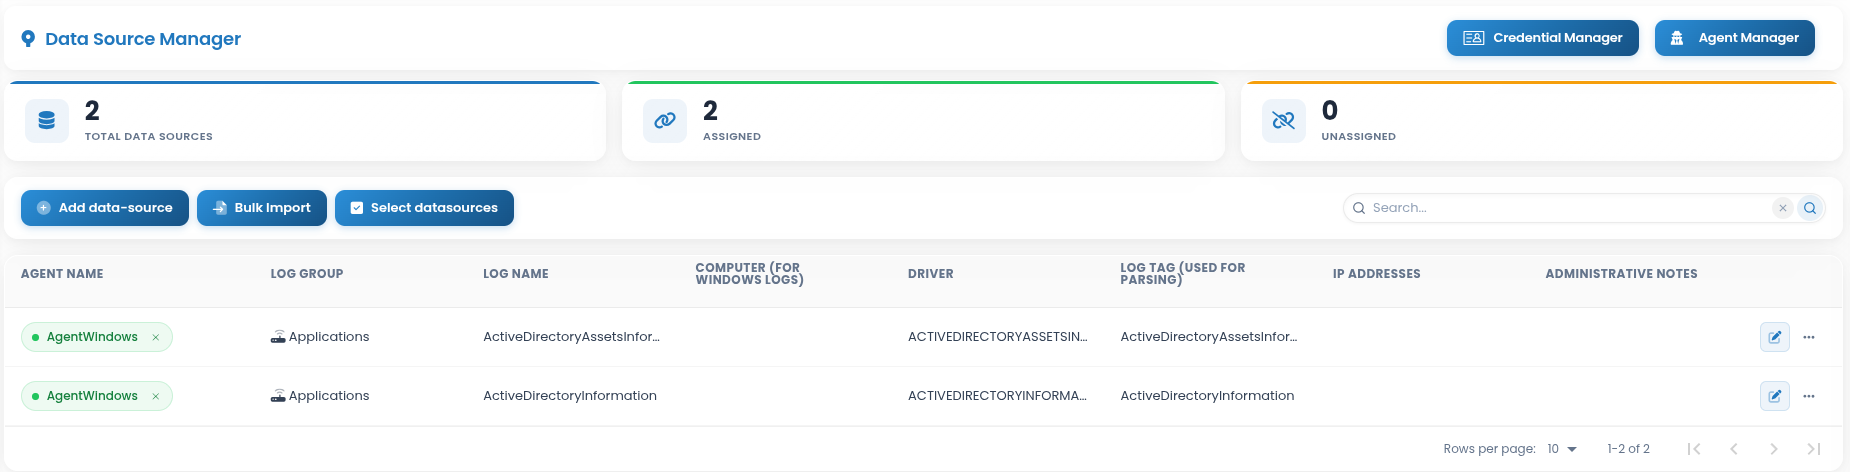This screenshot has width=1850, height=472.
Task: Edit the ActiveDirectoryAssetsInfor... data source row
Action: (1775, 337)
